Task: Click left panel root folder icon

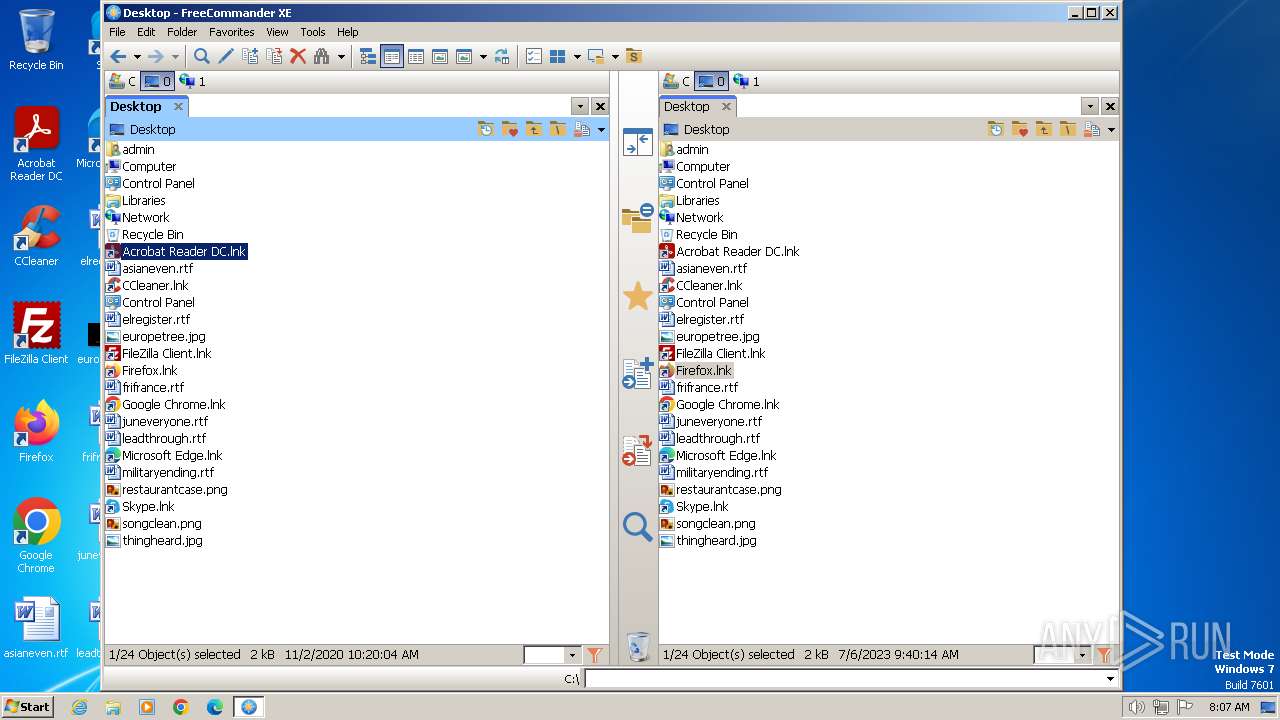Action: click(558, 129)
